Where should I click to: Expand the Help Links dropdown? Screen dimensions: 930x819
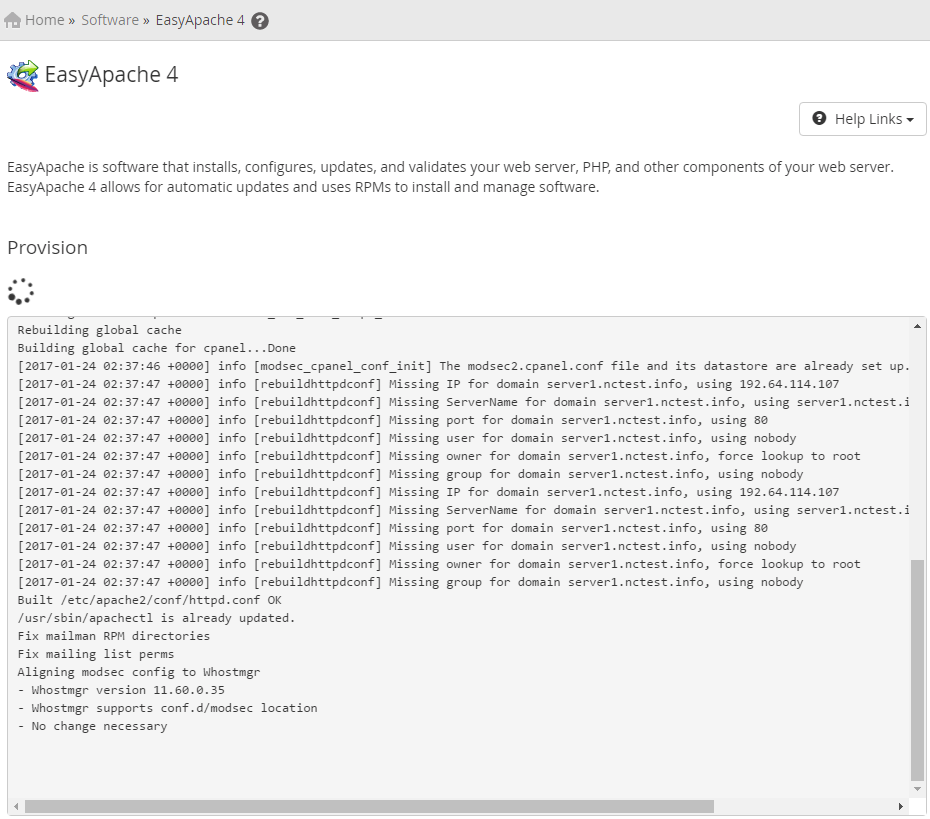click(862, 119)
